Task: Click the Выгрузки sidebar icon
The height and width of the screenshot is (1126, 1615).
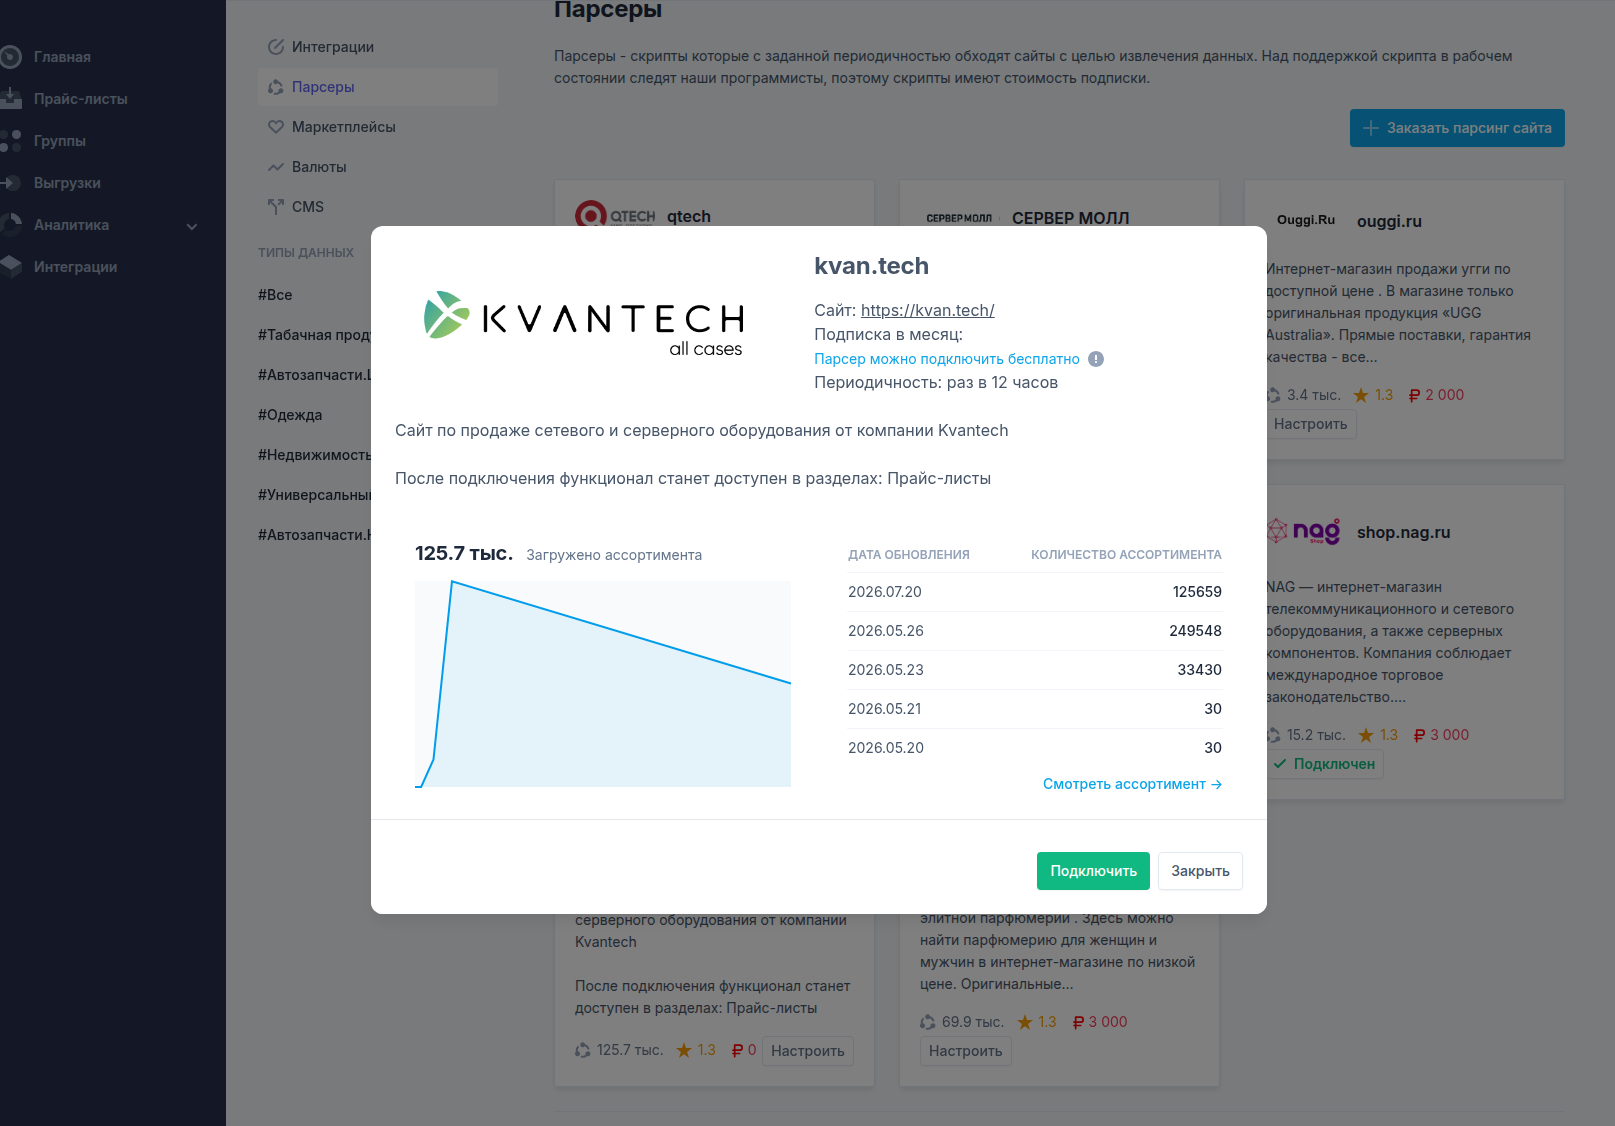Action: pyautogui.click(x=10, y=183)
